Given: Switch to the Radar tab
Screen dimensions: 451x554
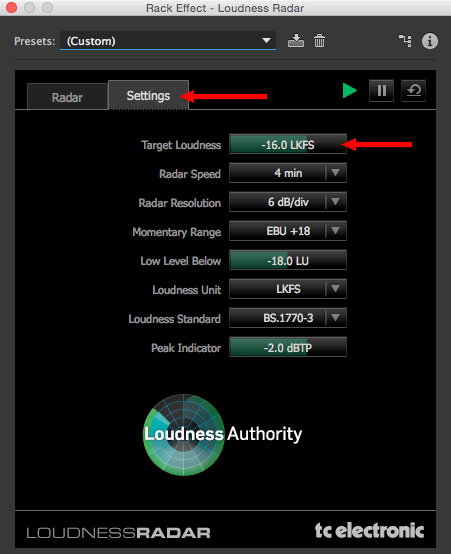Looking at the screenshot, I should point(67,97).
